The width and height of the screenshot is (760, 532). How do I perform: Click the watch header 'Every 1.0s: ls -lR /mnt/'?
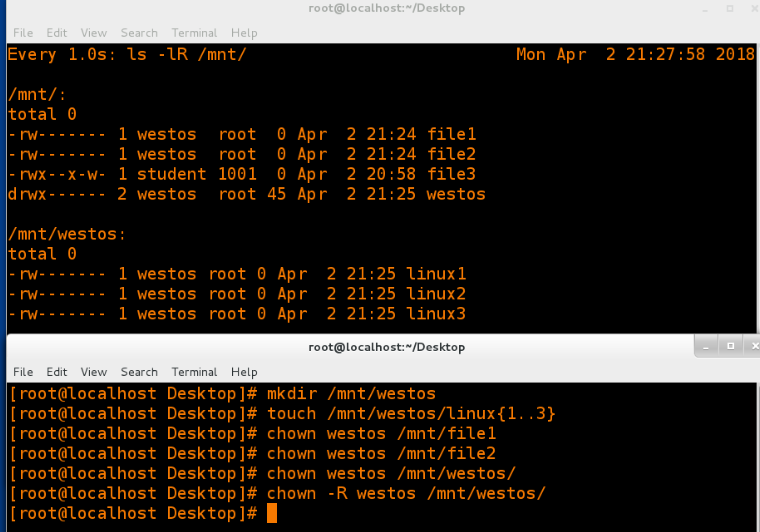[x=127, y=54]
